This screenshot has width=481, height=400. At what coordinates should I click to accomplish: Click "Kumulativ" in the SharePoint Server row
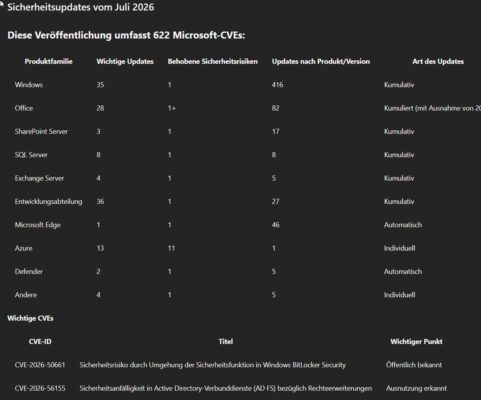(399, 131)
